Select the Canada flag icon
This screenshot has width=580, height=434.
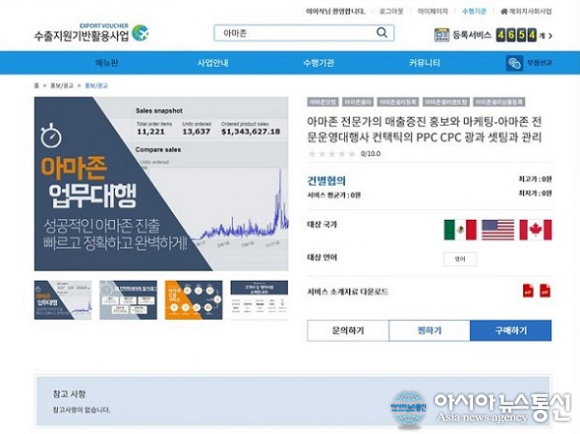point(536,230)
